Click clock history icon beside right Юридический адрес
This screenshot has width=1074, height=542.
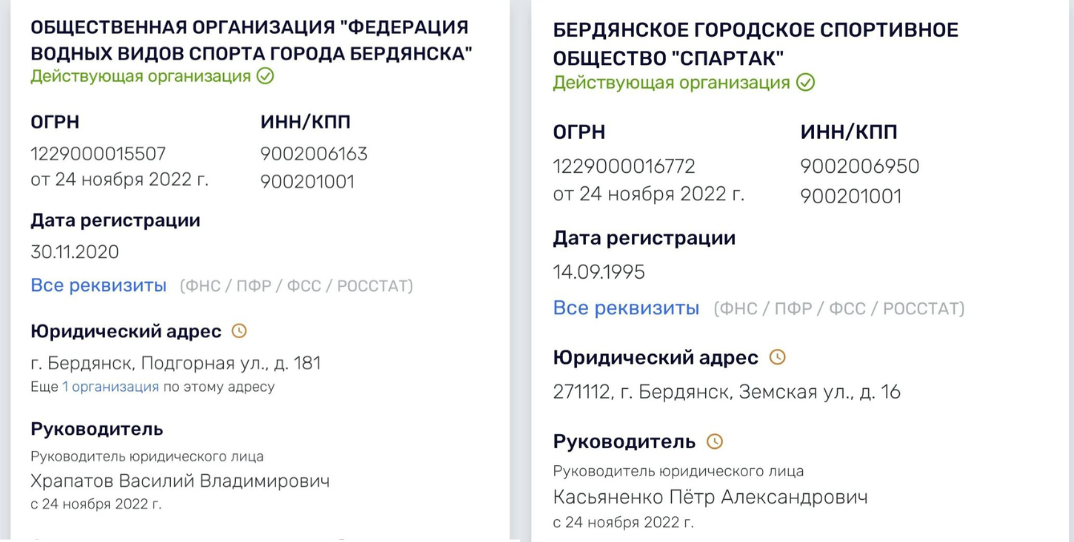[x=777, y=357]
